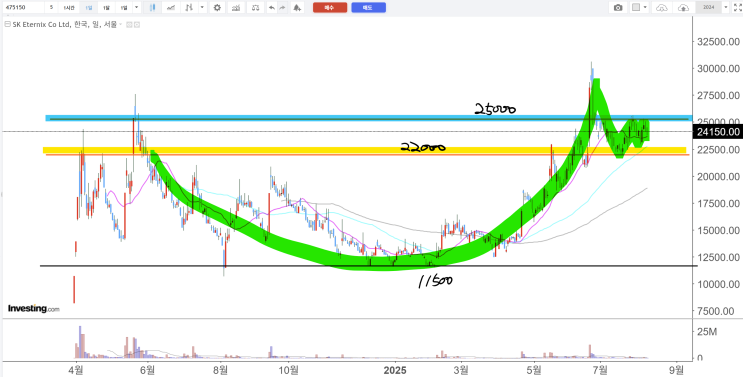Image resolution: width=743 pixels, height=377 pixels.
Task: Choose the bar chart style icon
Action: pos(189,8)
